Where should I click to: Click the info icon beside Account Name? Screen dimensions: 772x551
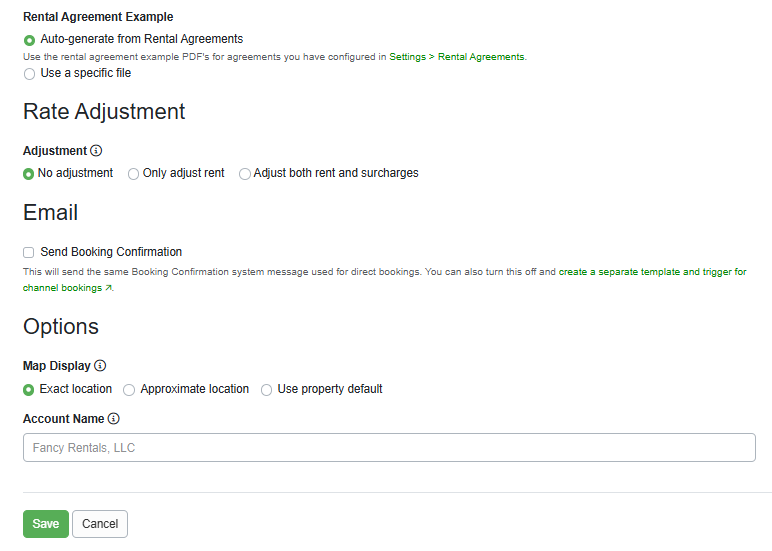pyautogui.click(x=114, y=419)
